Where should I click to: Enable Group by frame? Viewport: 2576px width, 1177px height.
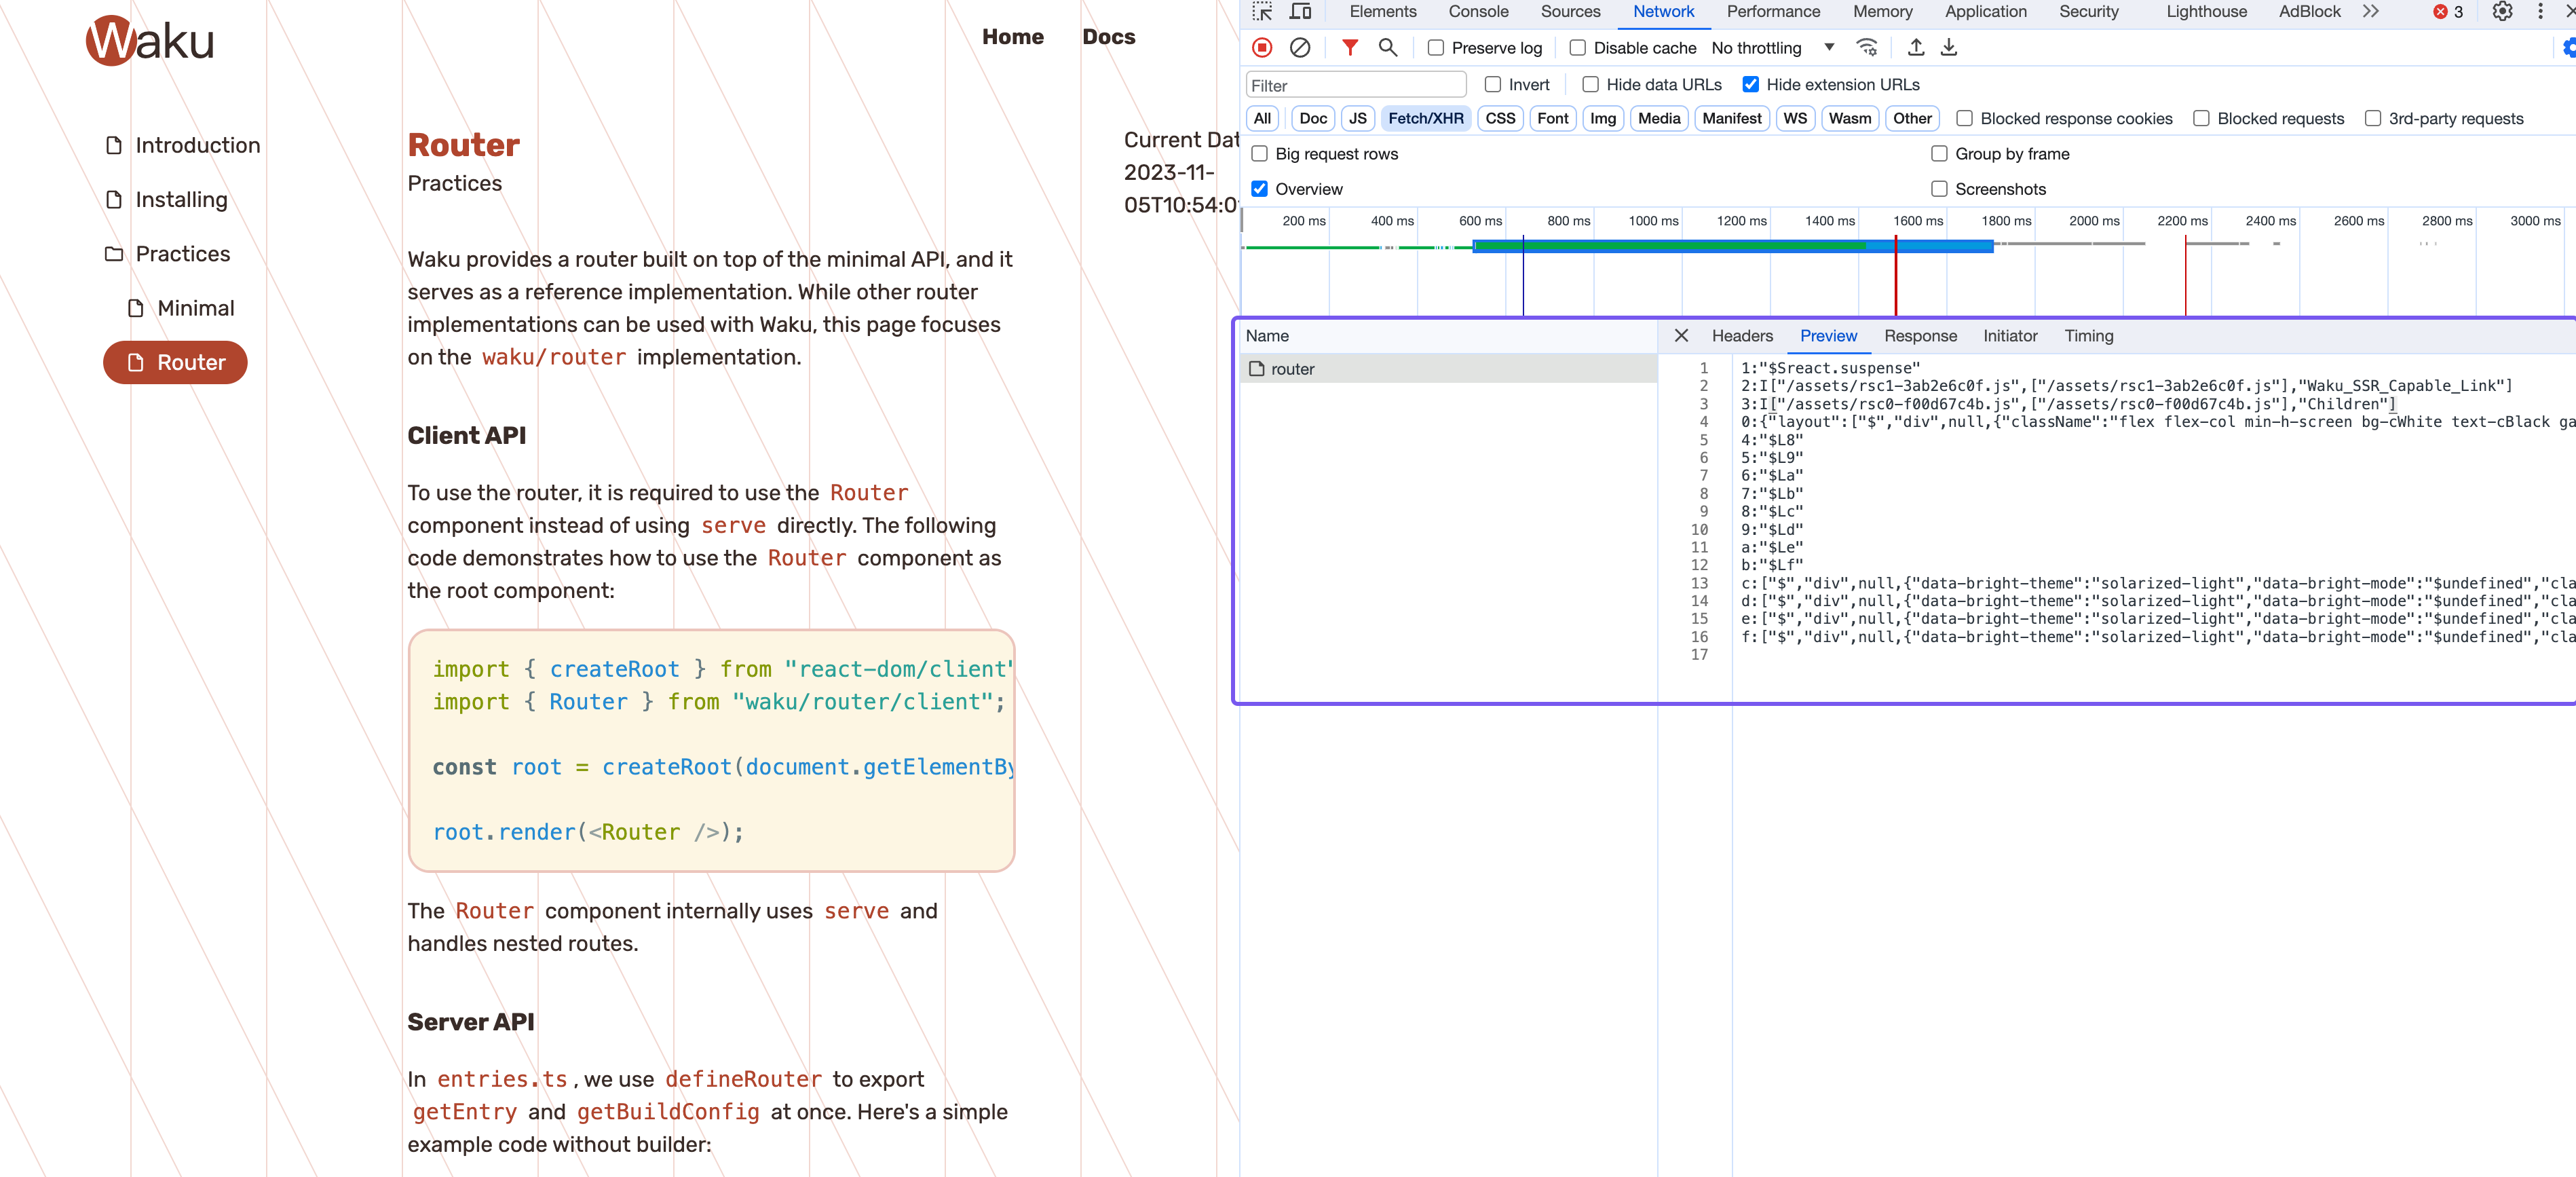pyautogui.click(x=1939, y=154)
